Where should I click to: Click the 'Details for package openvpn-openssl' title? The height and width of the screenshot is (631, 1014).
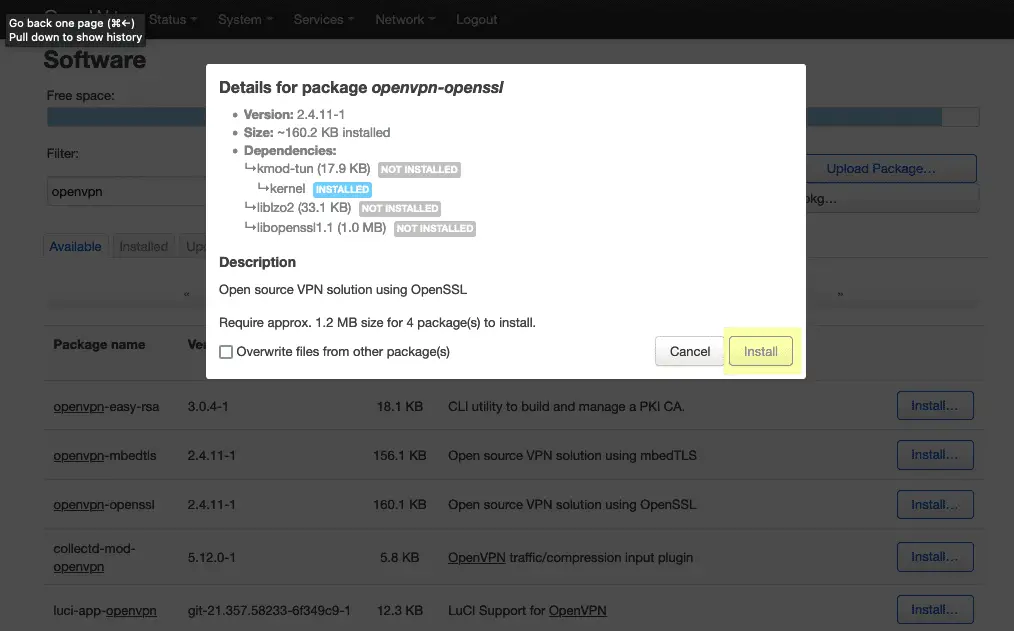(x=361, y=87)
